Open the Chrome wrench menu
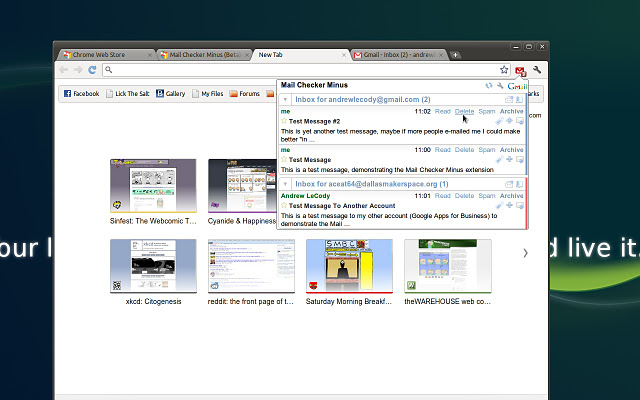The height and width of the screenshot is (400, 640). point(537,70)
